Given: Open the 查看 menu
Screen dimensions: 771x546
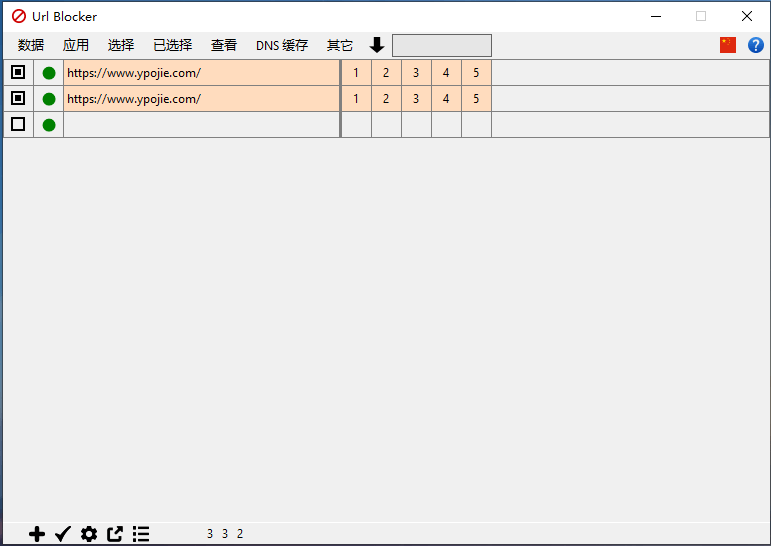Looking at the screenshot, I should [x=224, y=45].
